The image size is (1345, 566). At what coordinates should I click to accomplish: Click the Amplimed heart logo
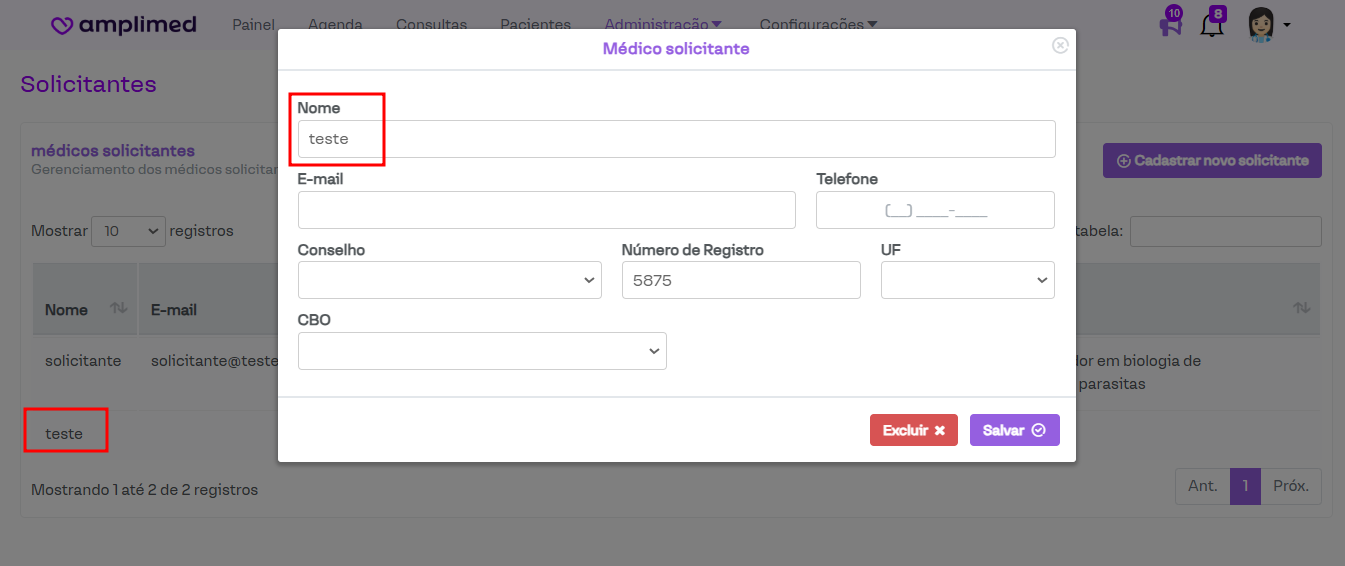(x=63, y=25)
